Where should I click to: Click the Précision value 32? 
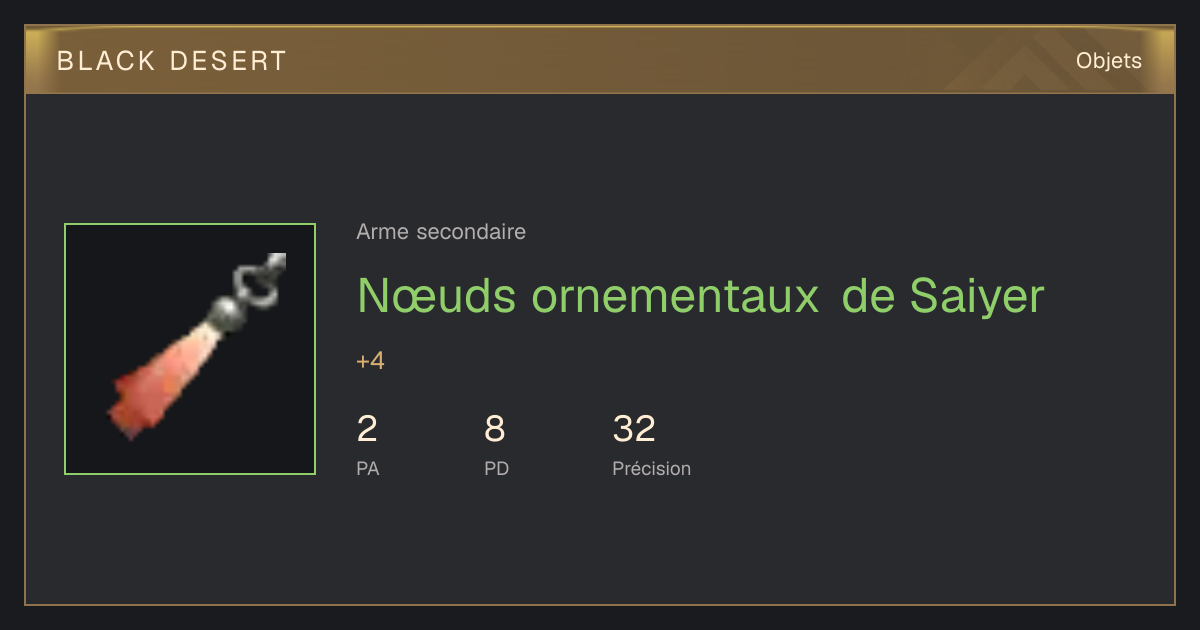click(x=634, y=429)
